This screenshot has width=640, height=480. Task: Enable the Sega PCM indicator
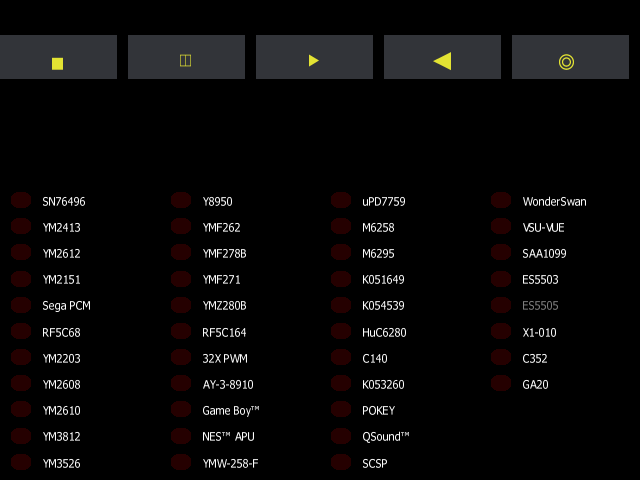21,305
